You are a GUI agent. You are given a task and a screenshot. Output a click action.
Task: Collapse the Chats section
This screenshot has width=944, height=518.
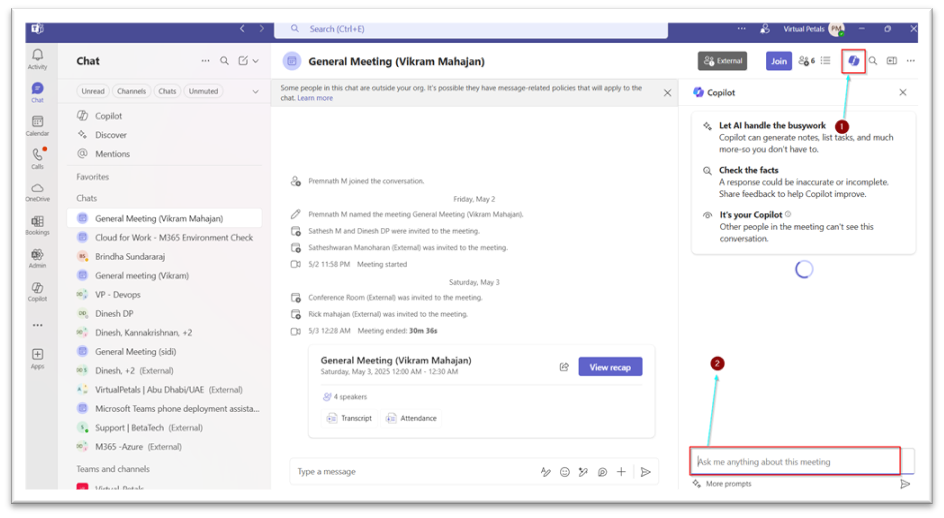tap(87, 198)
